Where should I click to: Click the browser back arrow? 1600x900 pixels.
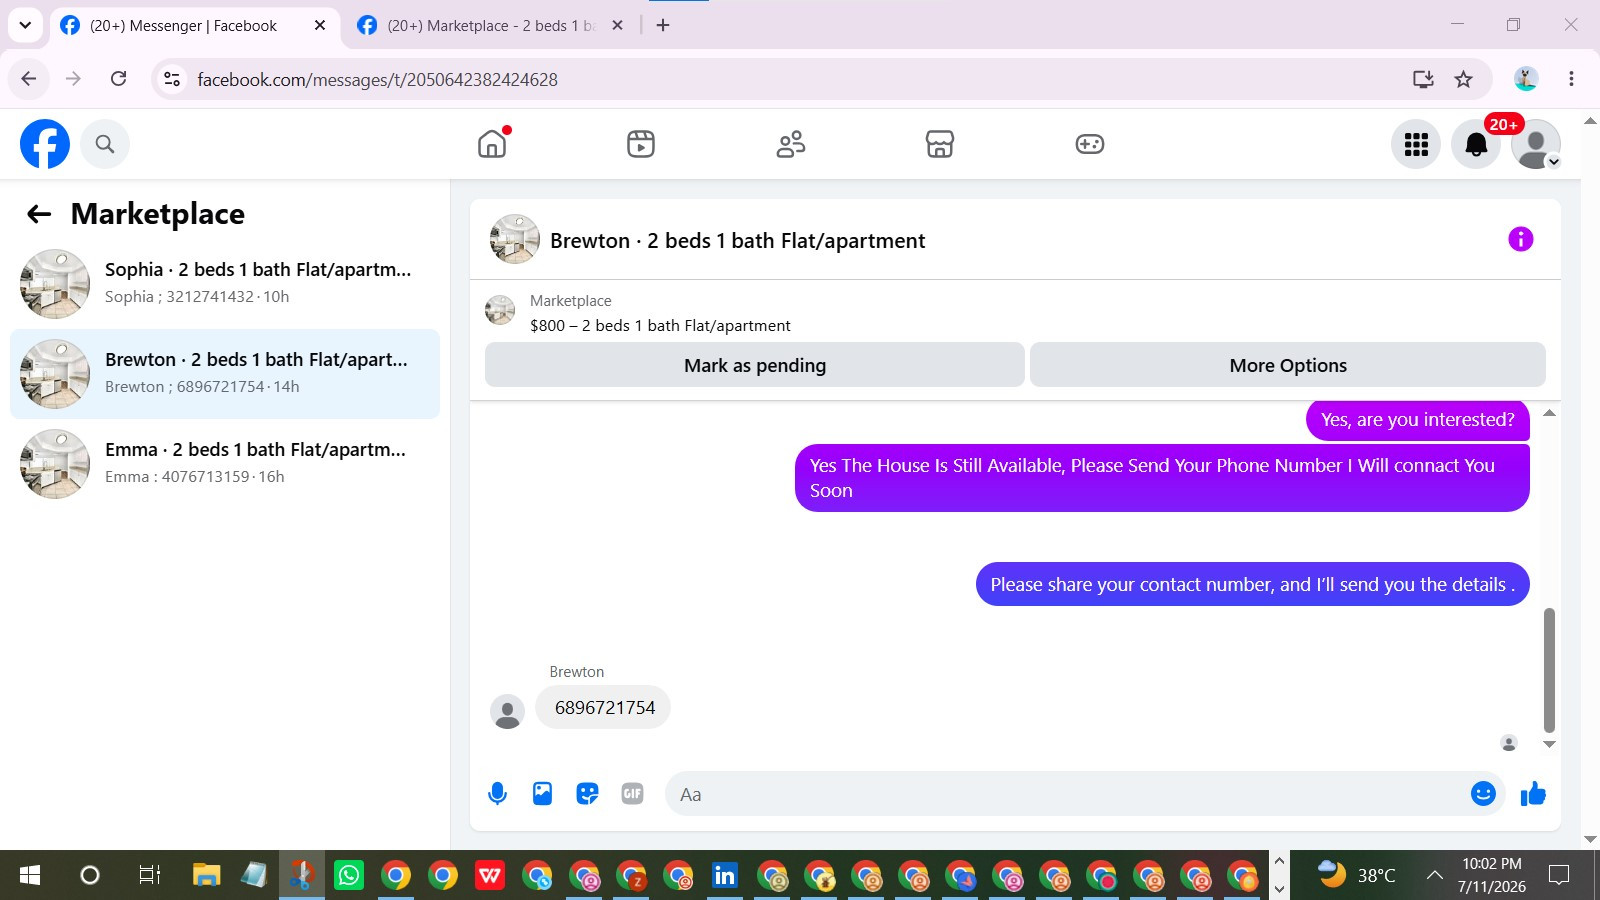point(29,79)
